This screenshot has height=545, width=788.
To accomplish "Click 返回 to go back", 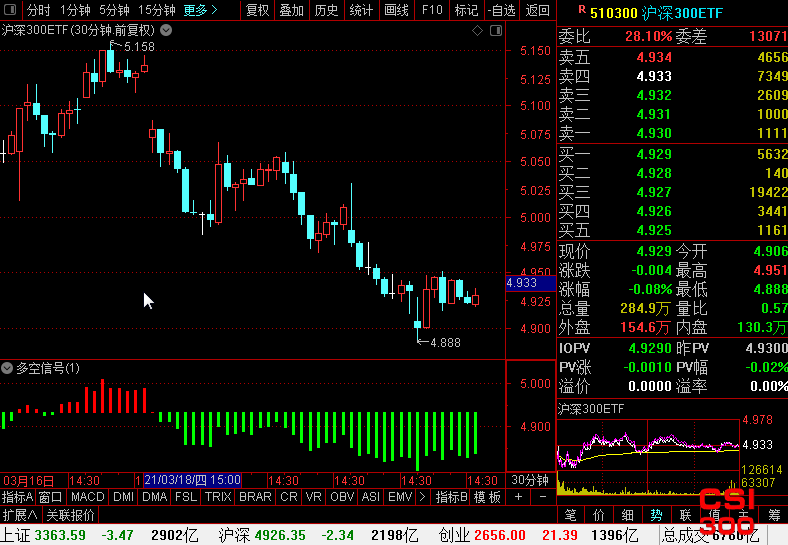I will (537, 10).
